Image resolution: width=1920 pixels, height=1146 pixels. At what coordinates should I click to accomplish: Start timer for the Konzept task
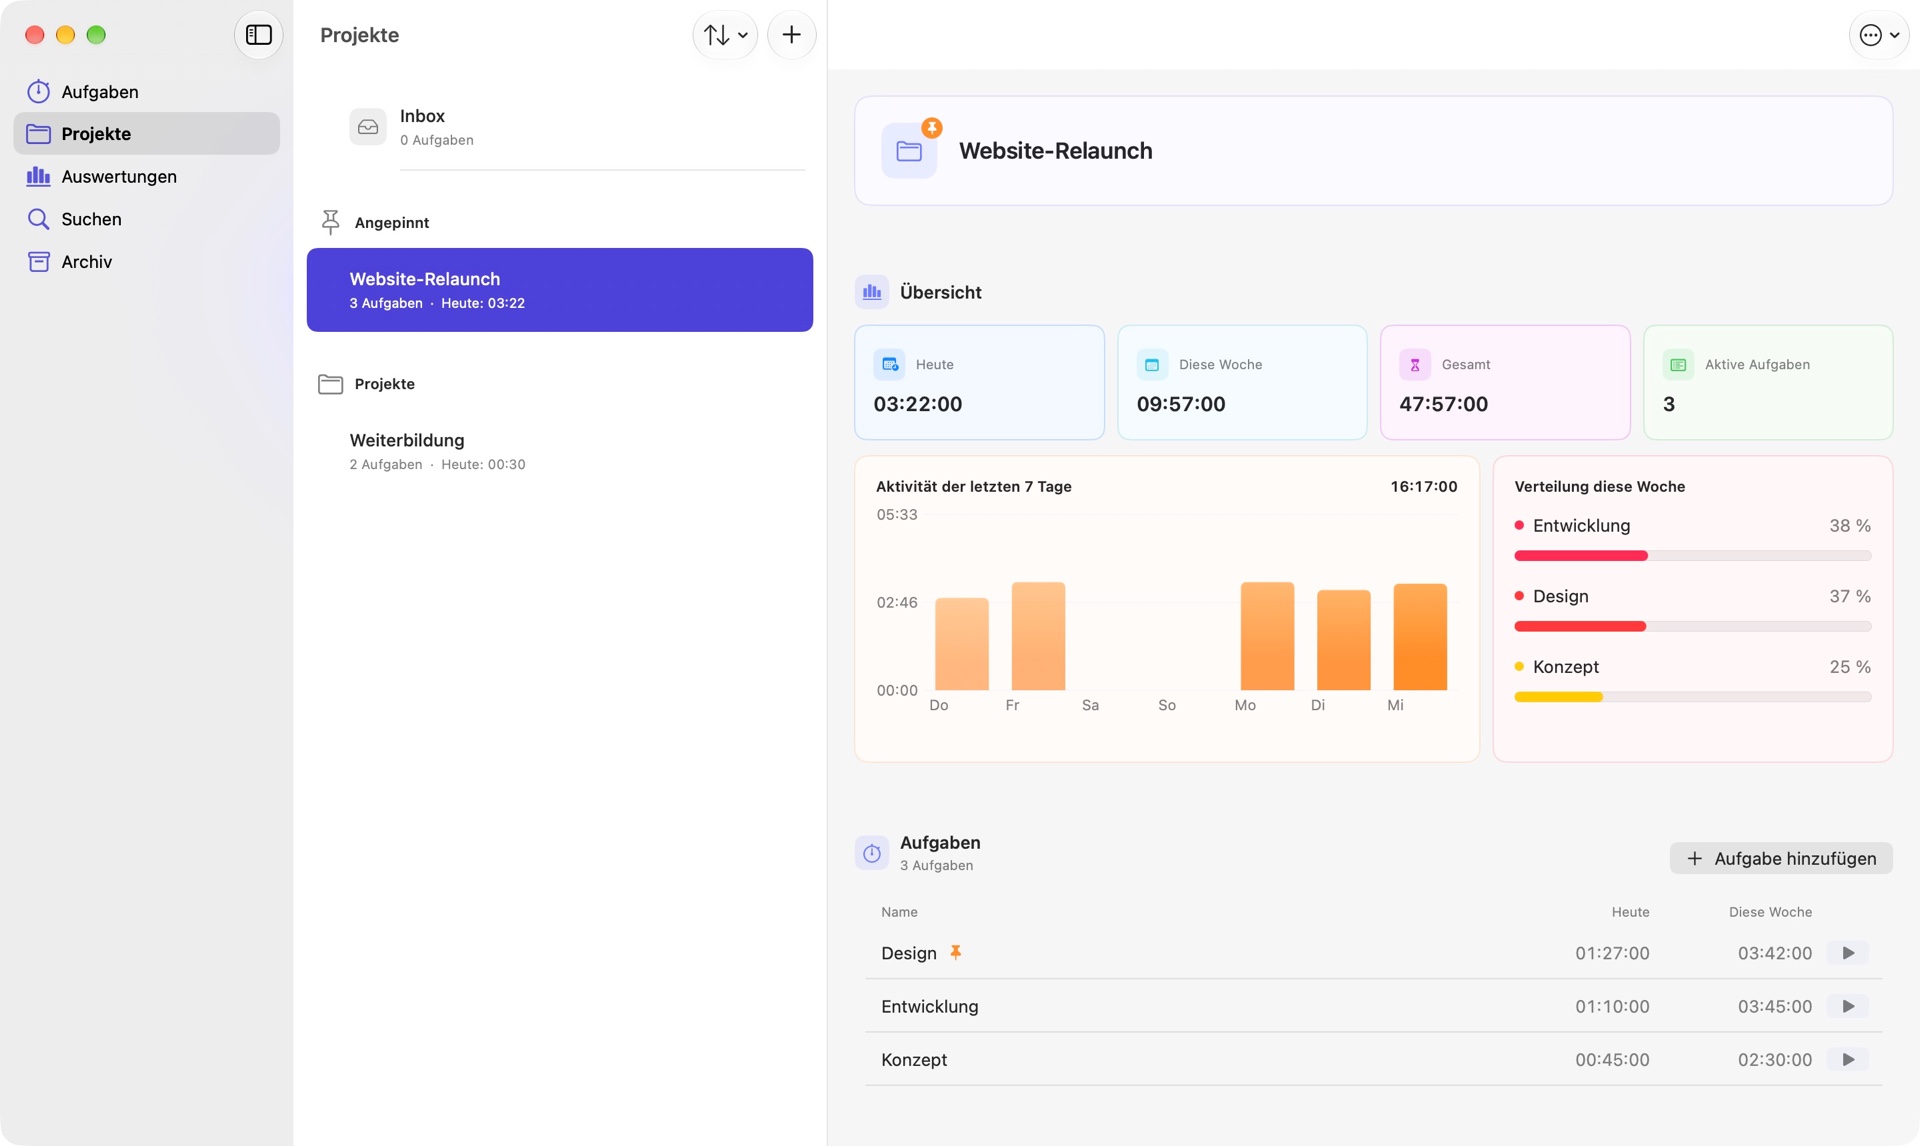1848,1059
